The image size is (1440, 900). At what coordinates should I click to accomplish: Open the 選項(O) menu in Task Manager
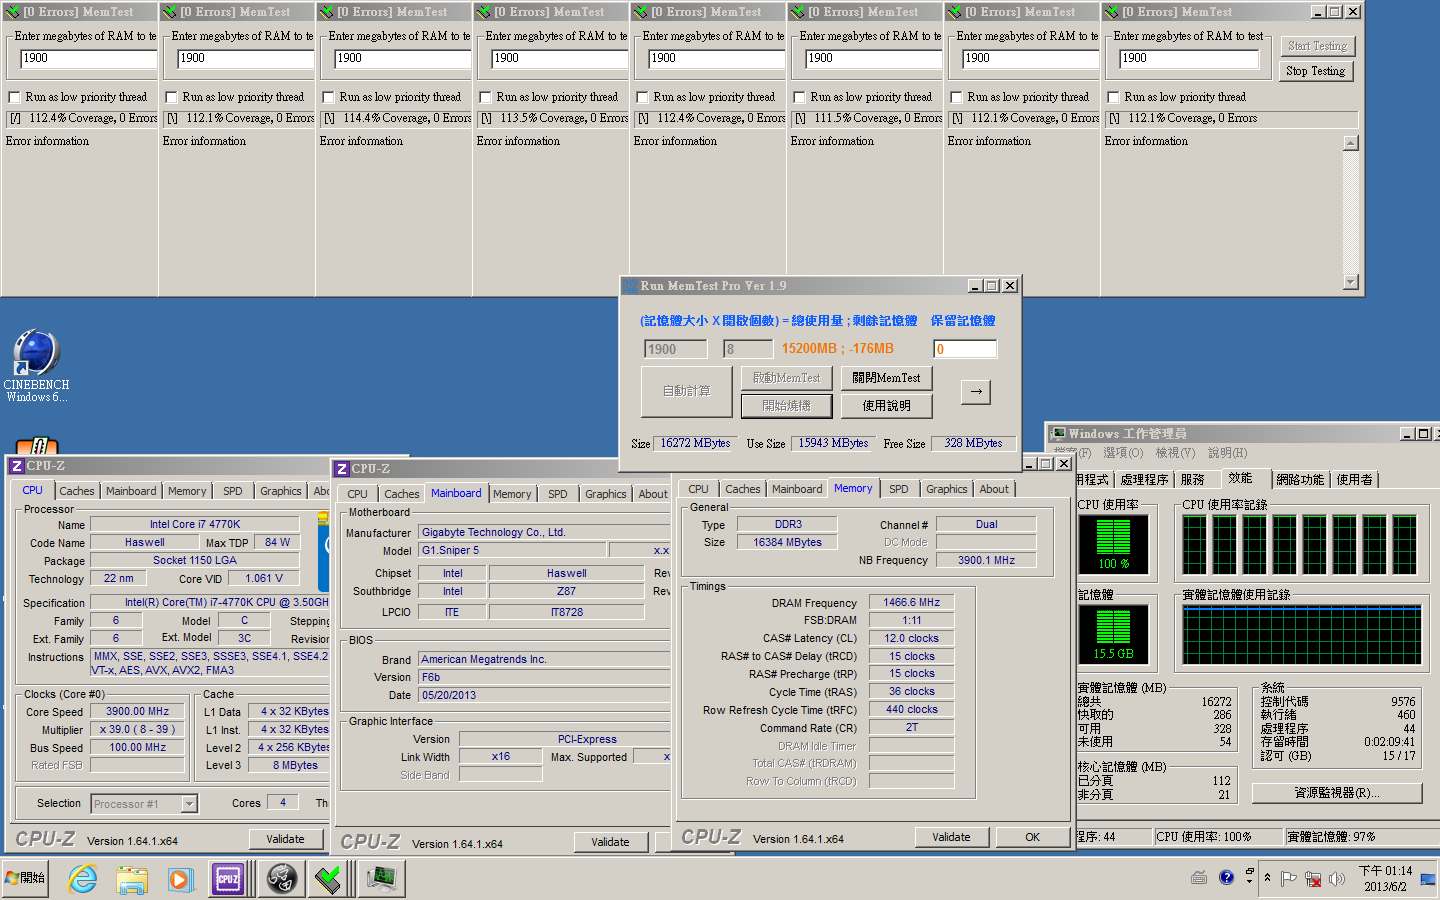(x=1122, y=453)
